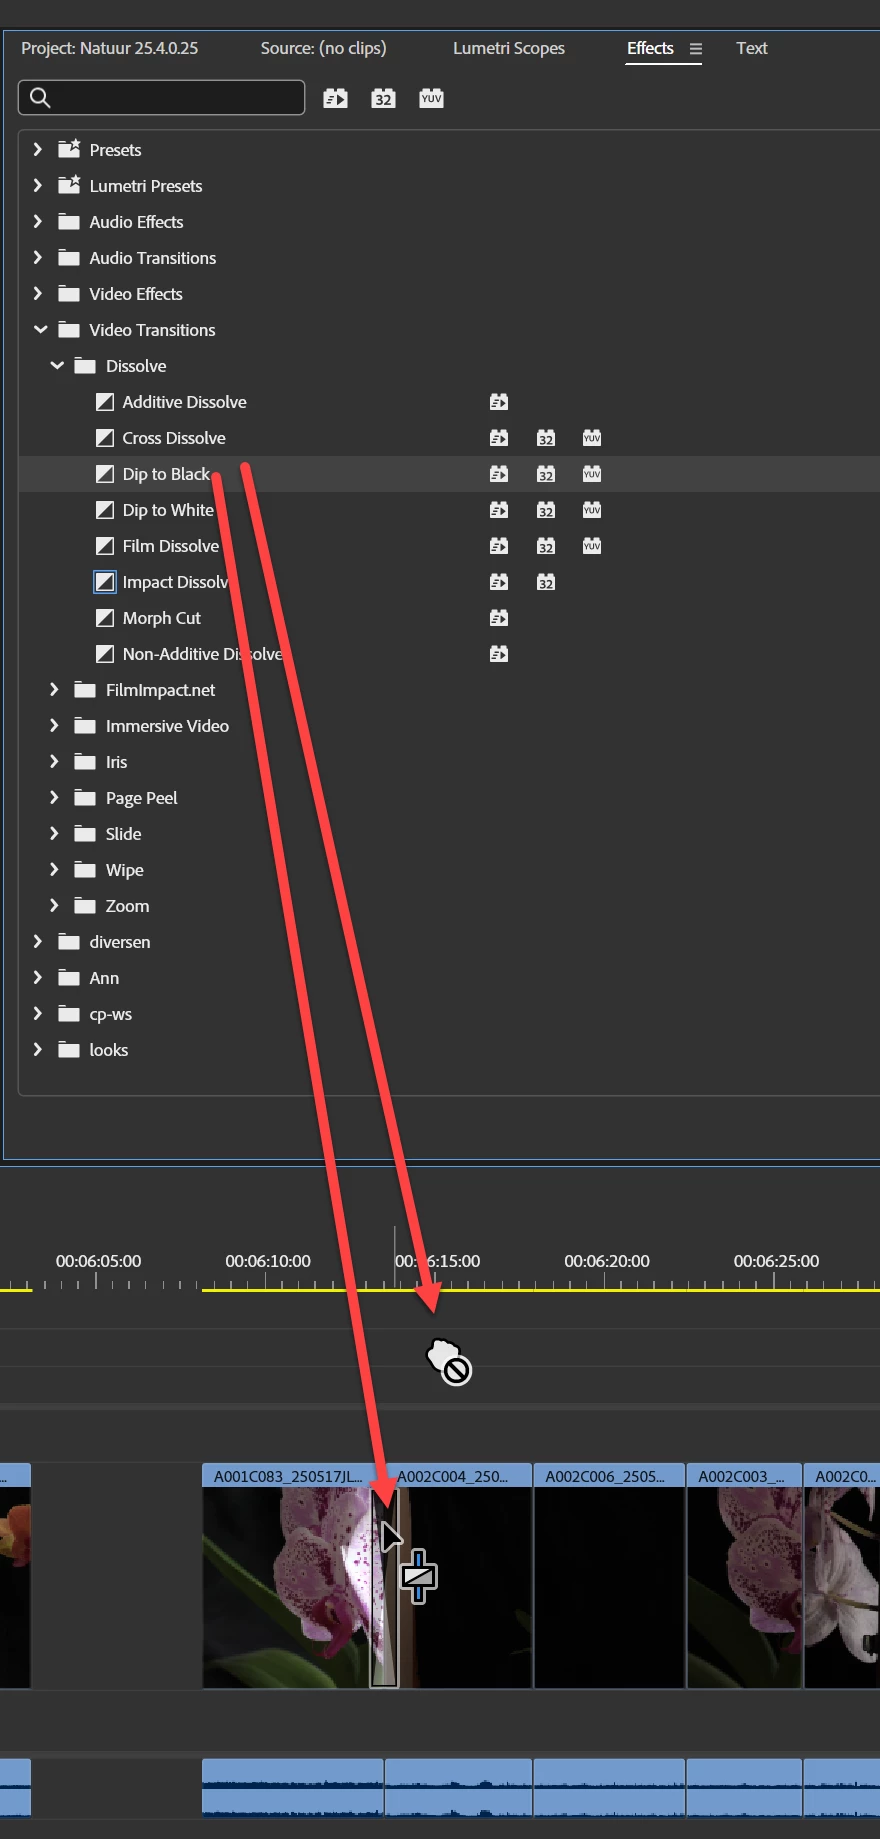The width and height of the screenshot is (880, 1839).
Task: Click the time ruler at 00:06:20:00
Action: [x=607, y=1262]
